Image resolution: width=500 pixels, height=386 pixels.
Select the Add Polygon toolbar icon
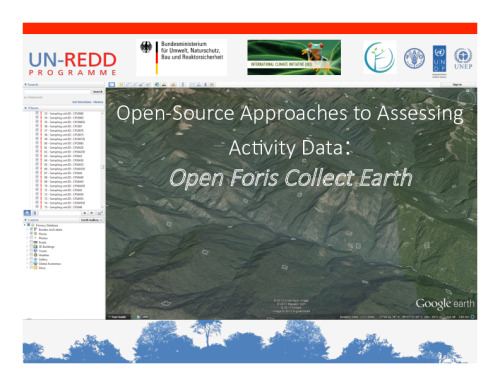[128, 84]
